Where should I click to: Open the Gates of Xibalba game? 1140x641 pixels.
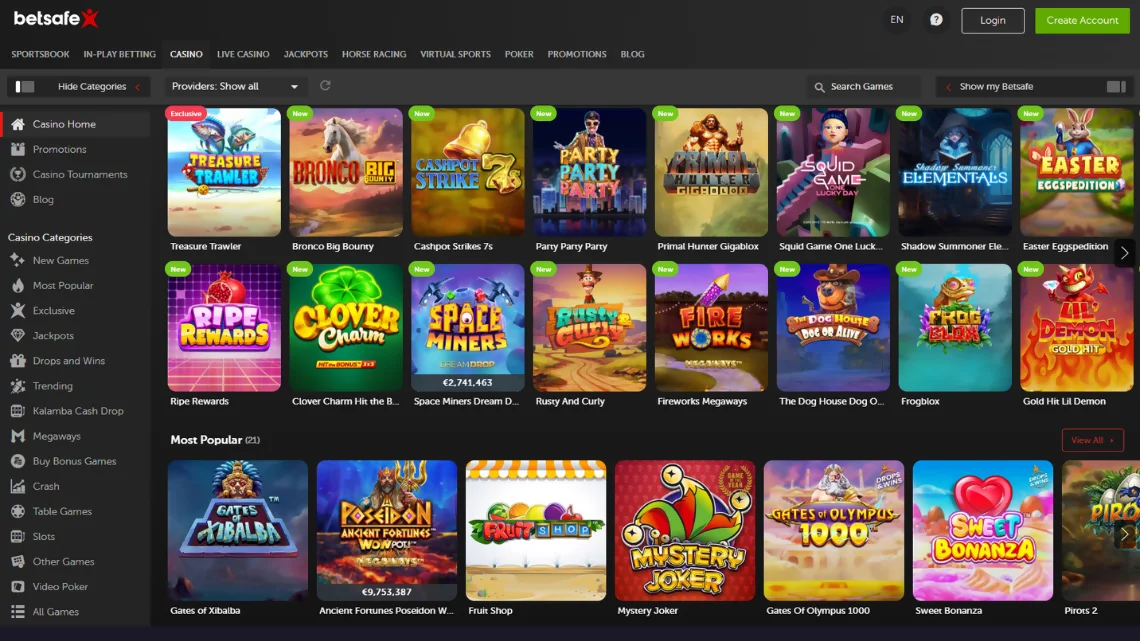click(238, 531)
